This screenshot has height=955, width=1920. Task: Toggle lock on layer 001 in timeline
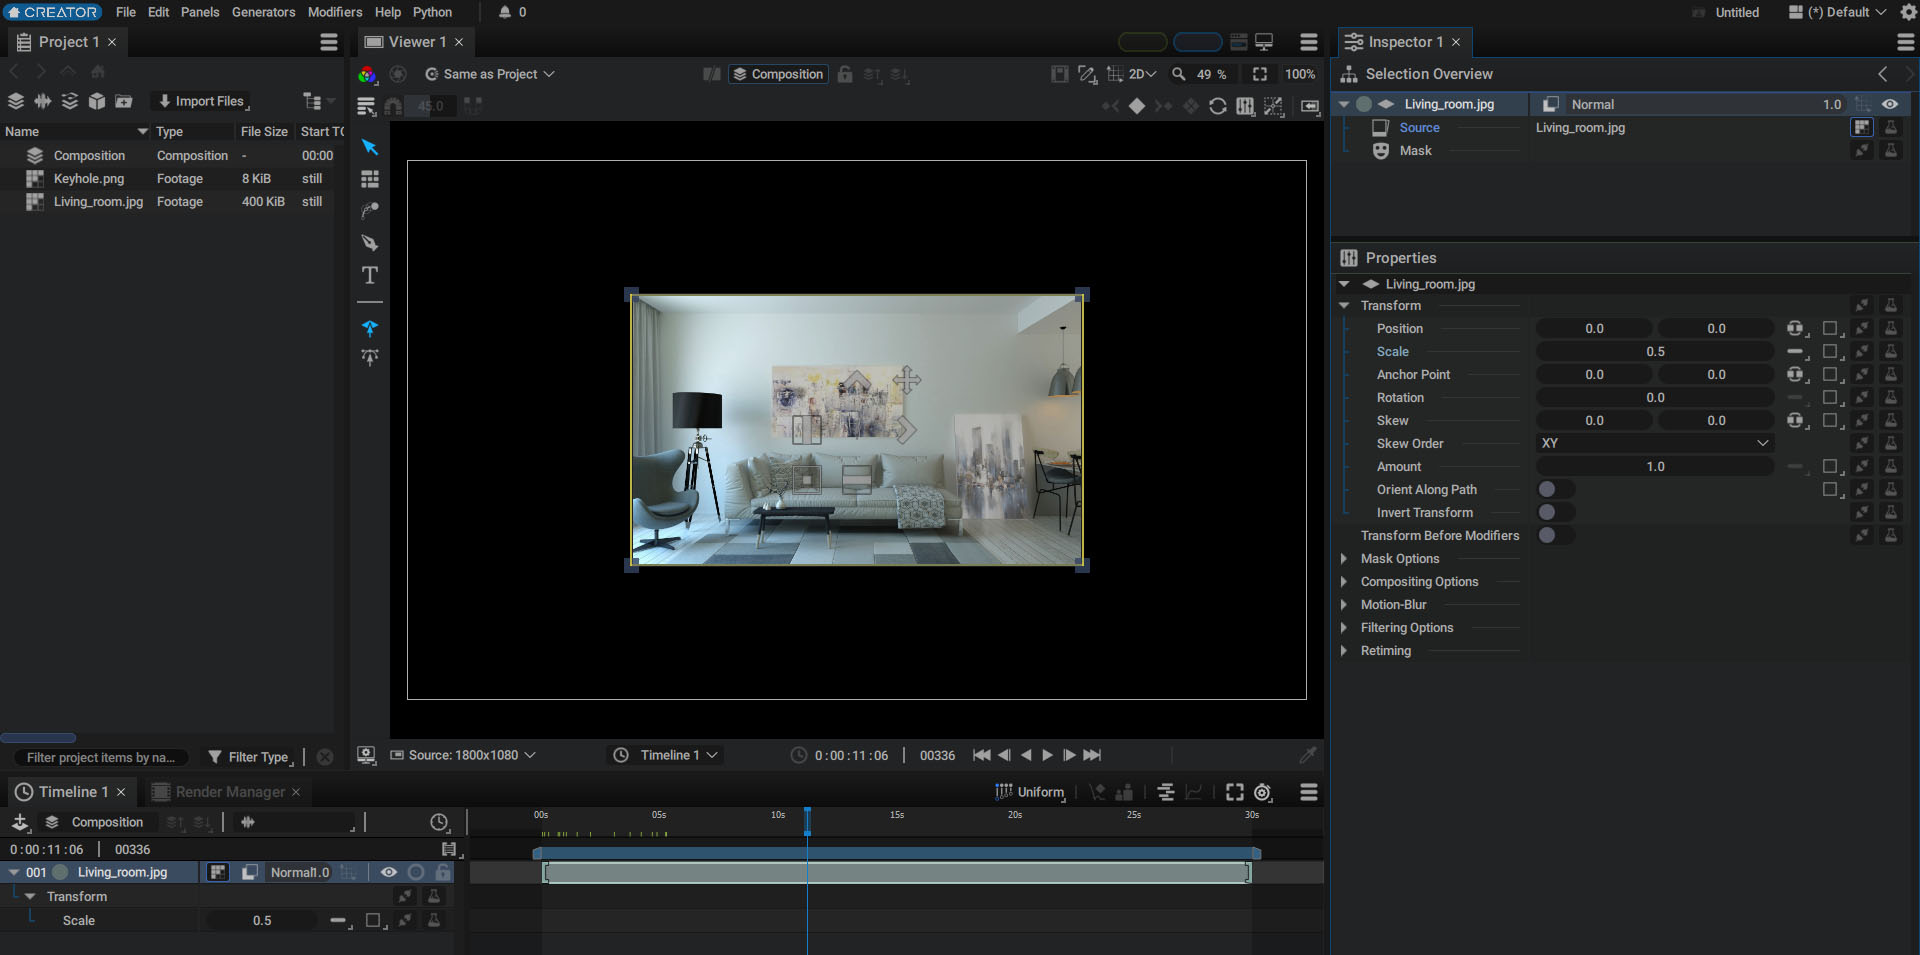tap(443, 872)
